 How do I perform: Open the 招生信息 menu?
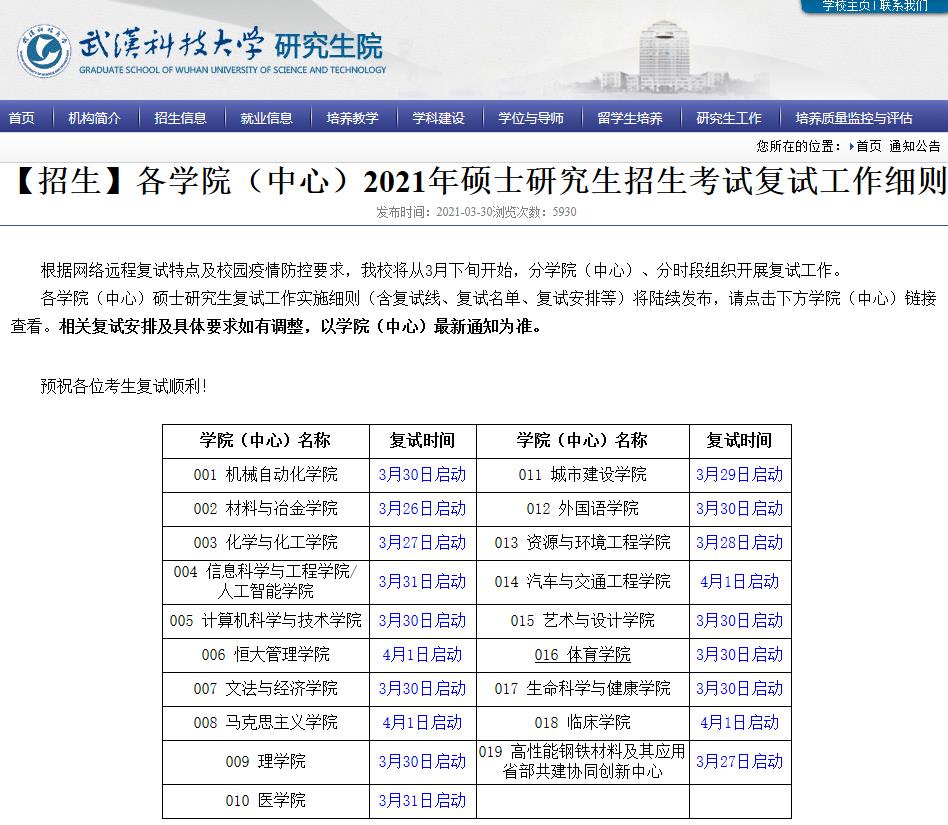coord(180,118)
